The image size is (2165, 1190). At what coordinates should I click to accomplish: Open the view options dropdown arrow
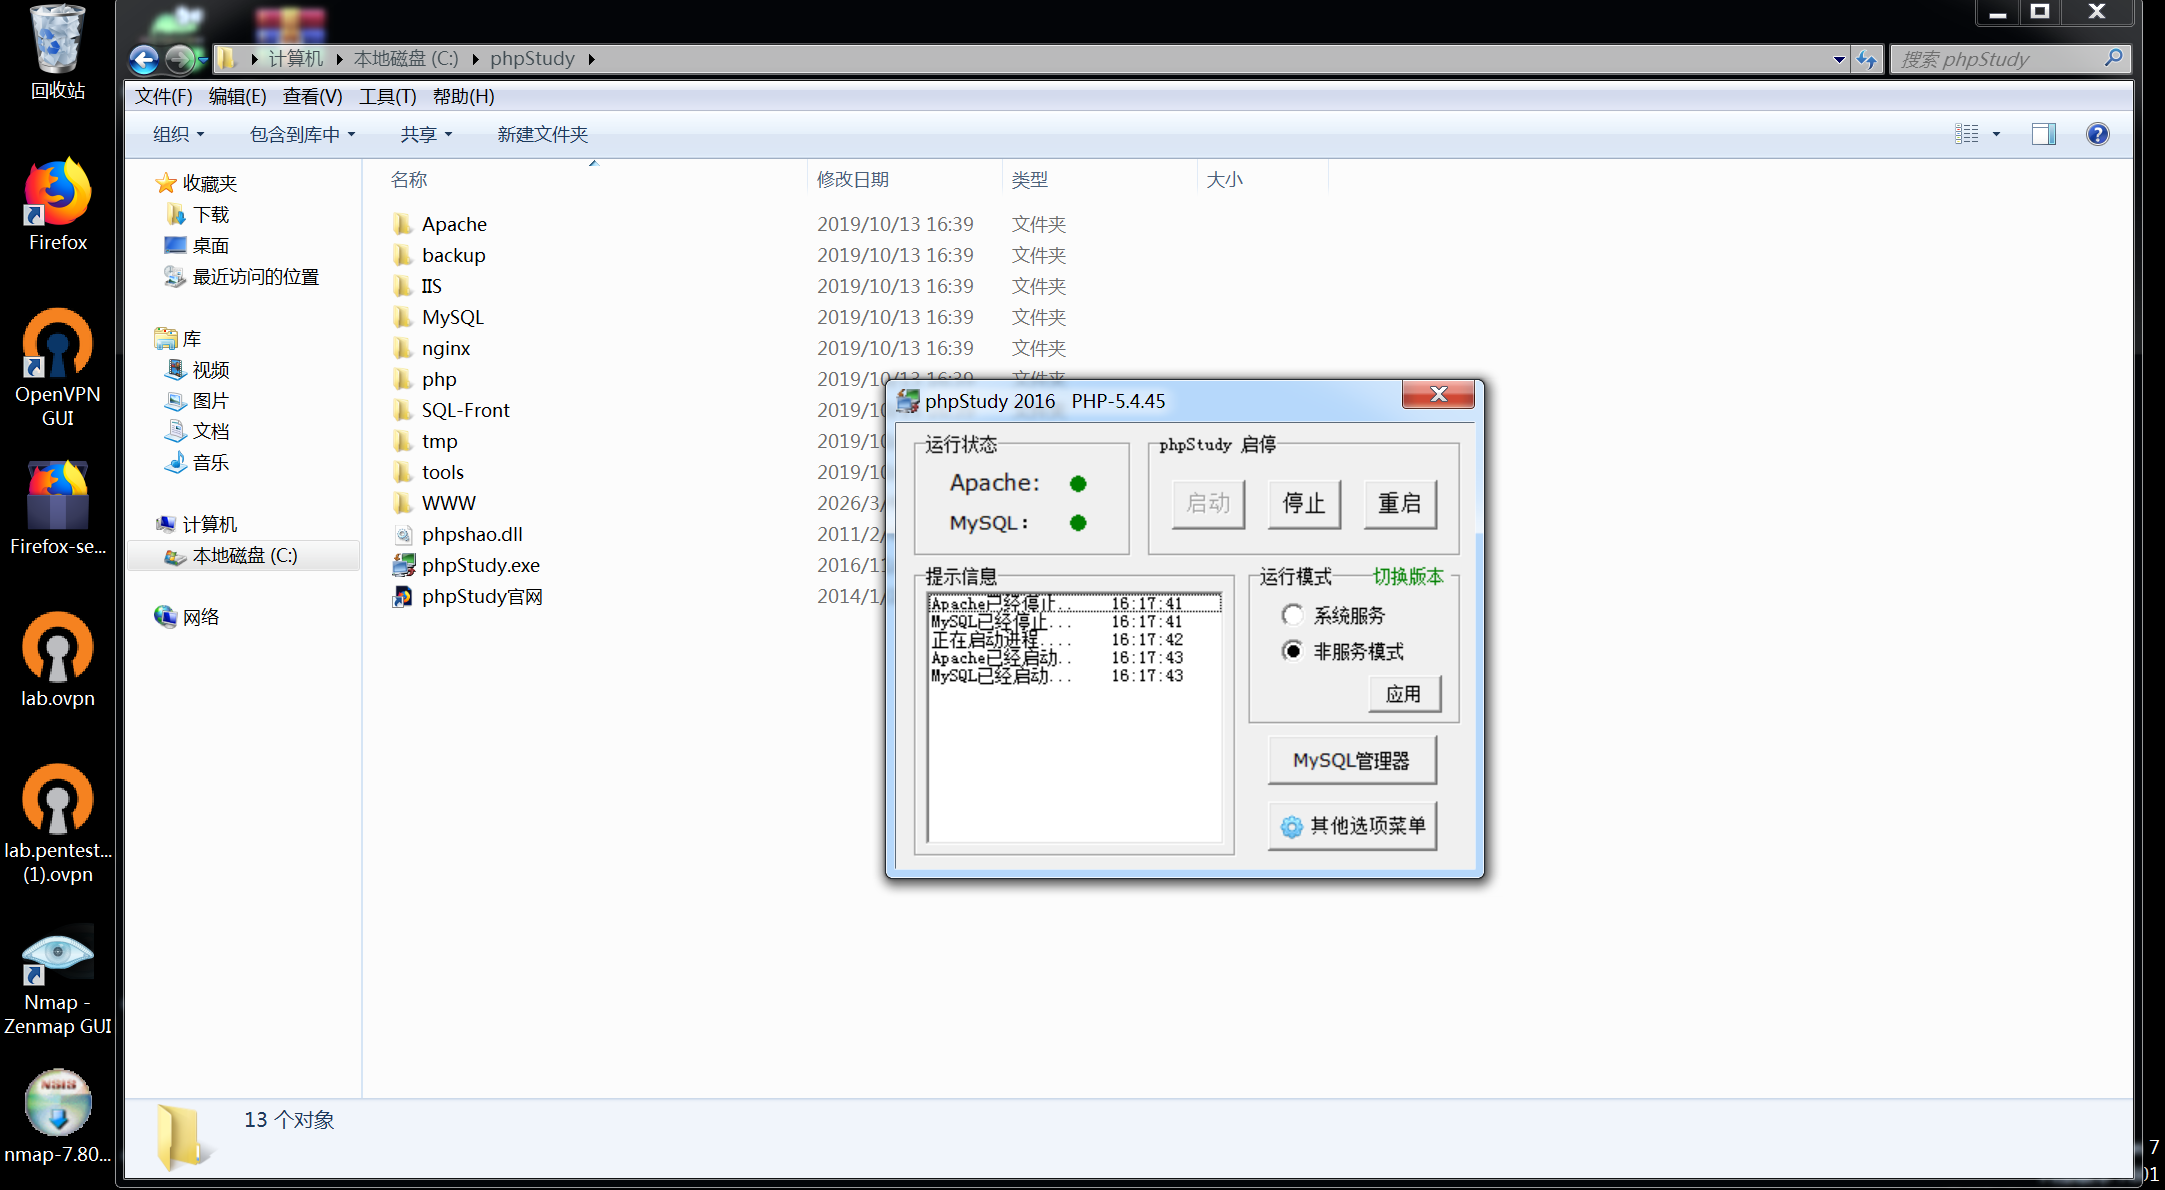pos(1996,134)
